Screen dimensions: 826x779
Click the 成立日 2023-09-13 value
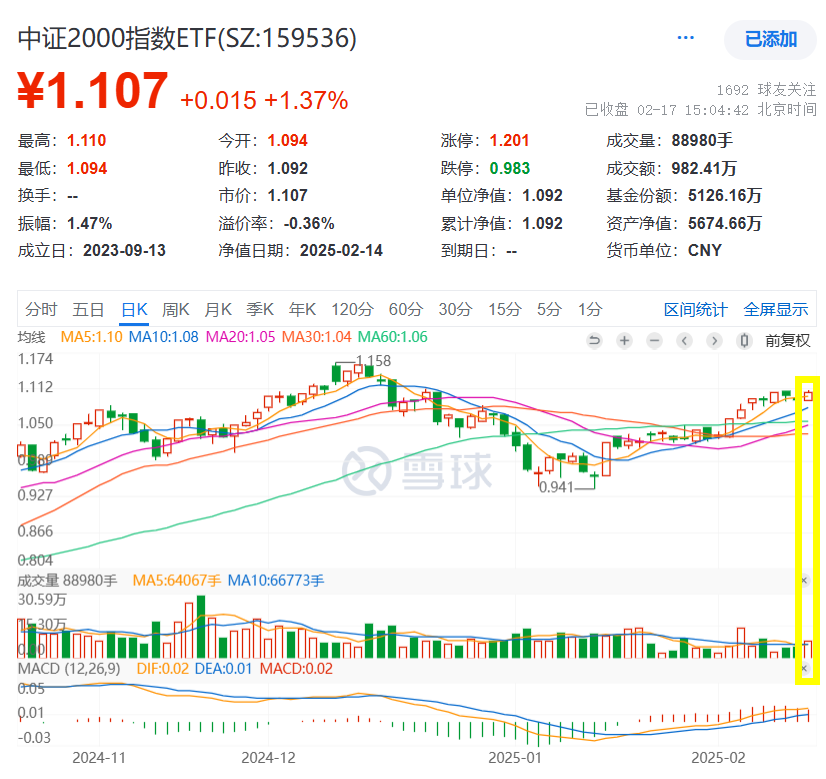tap(124, 250)
